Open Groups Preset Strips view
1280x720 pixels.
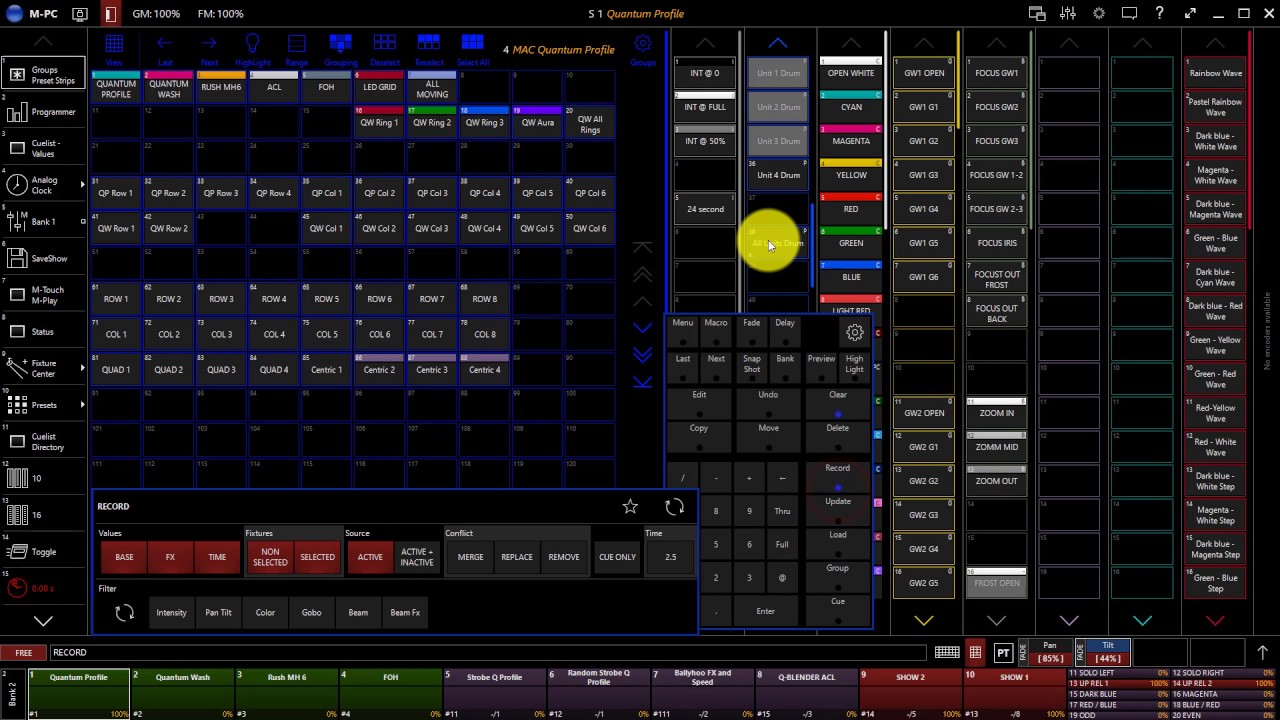[x=43, y=75]
